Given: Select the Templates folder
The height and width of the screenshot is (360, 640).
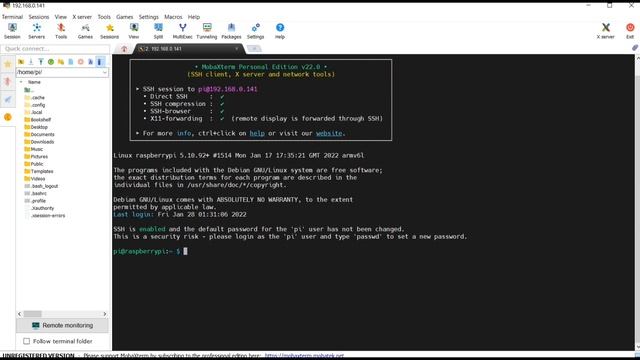Looking at the screenshot, I should coord(38,171).
